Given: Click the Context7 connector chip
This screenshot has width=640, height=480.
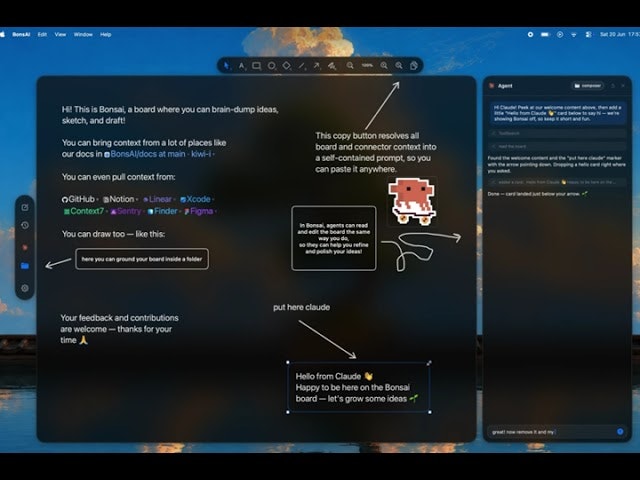Looking at the screenshot, I should pyautogui.click(x=84, y=211).
